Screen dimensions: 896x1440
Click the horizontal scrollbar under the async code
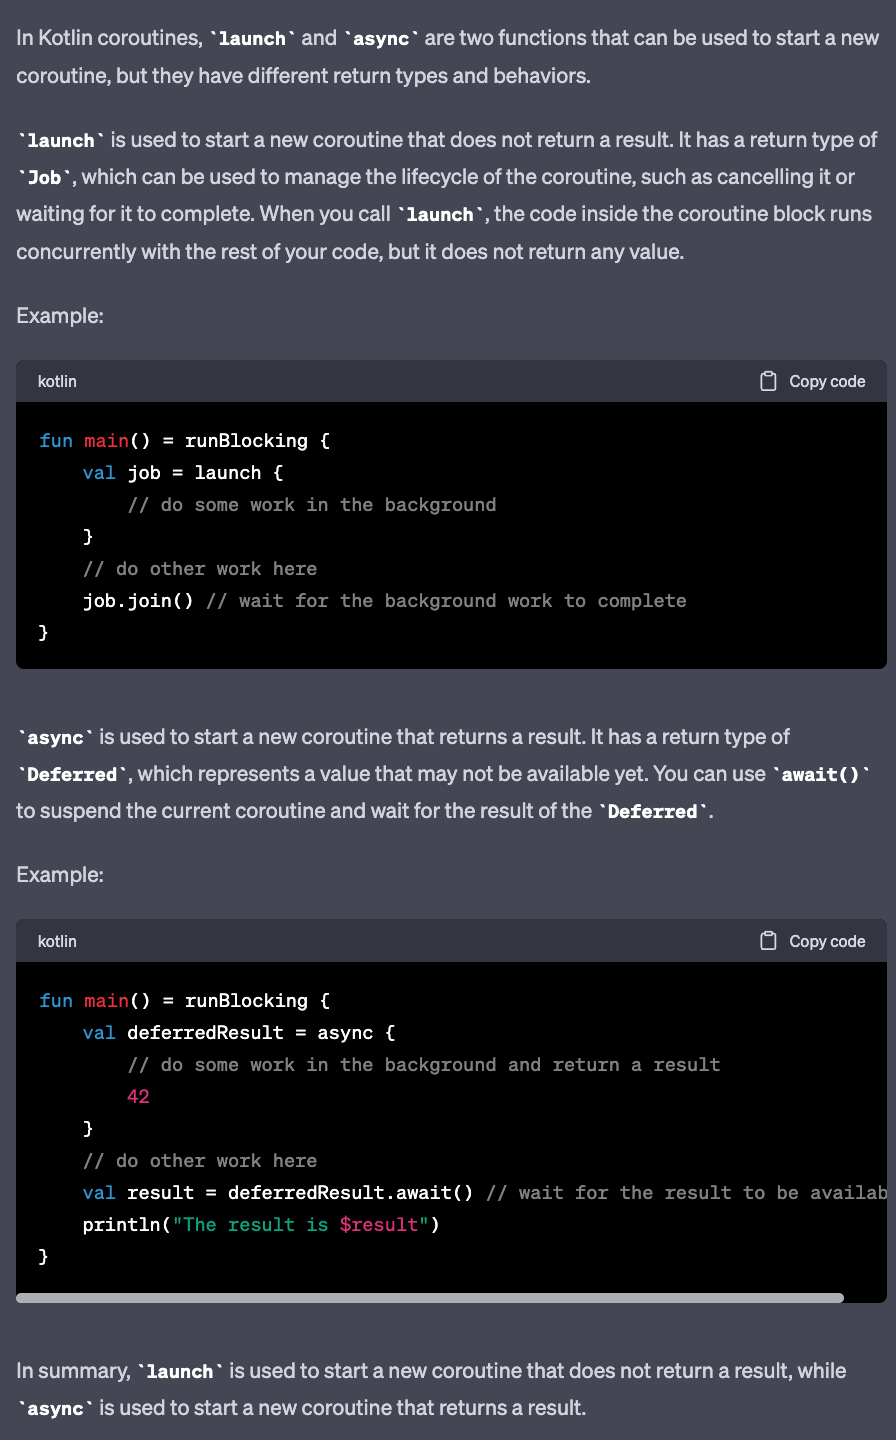tap(430, 1298)
